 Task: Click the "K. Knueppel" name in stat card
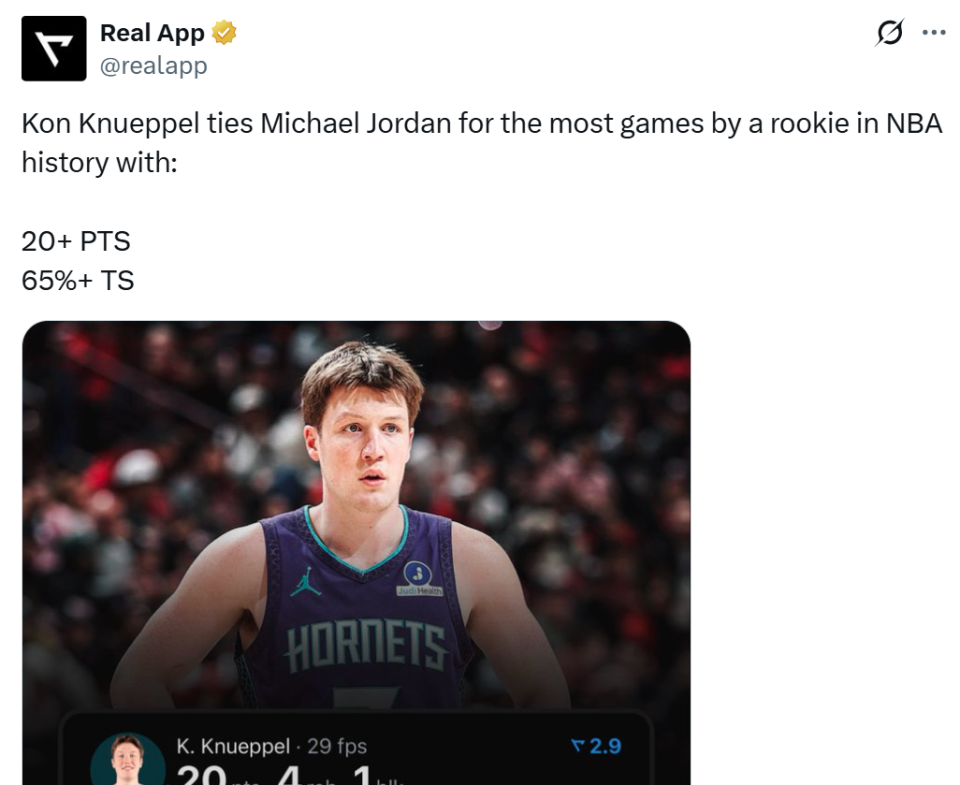[x=233, y=746]
